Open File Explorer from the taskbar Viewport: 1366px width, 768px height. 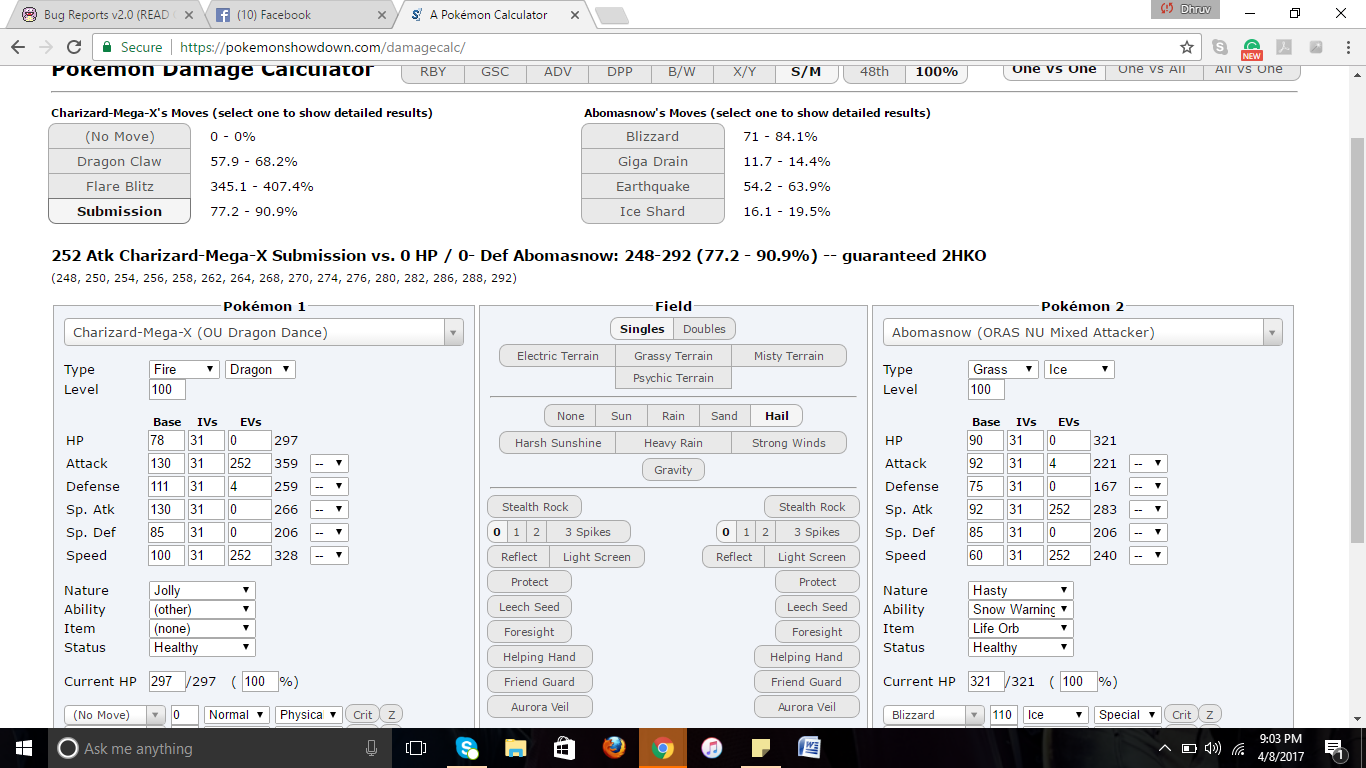click(x=515, y=748)
